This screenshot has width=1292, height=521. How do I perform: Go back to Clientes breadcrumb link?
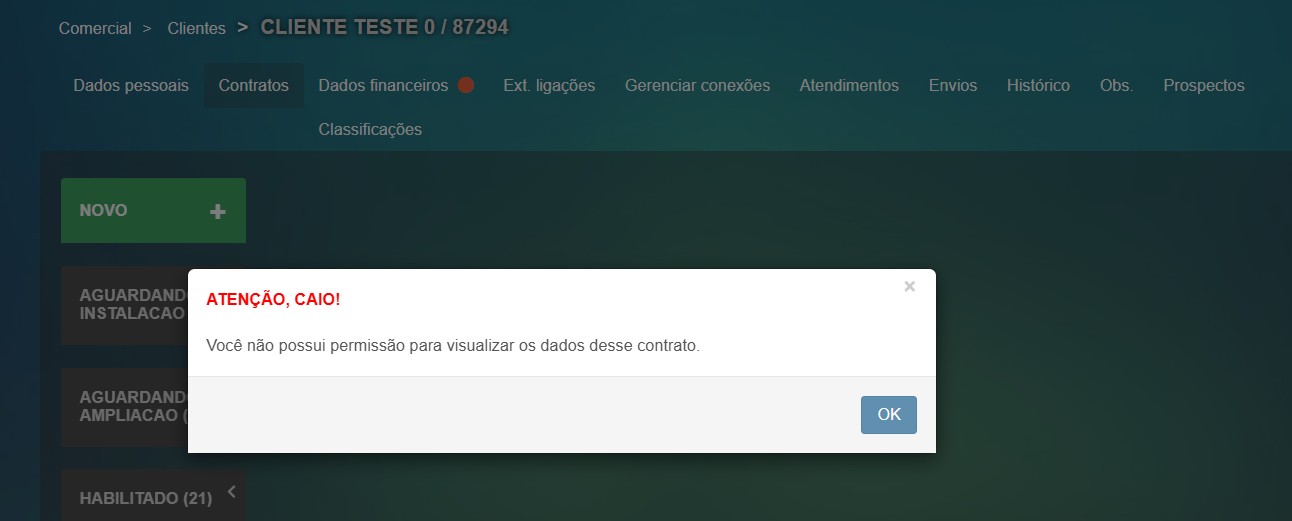(197, 29)
